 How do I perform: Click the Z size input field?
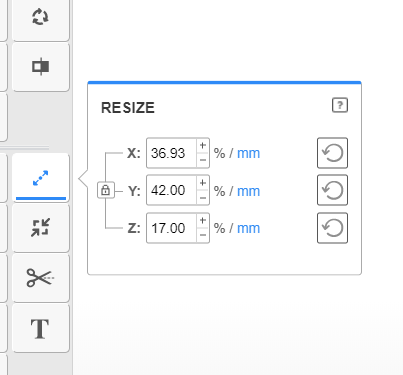171,228
